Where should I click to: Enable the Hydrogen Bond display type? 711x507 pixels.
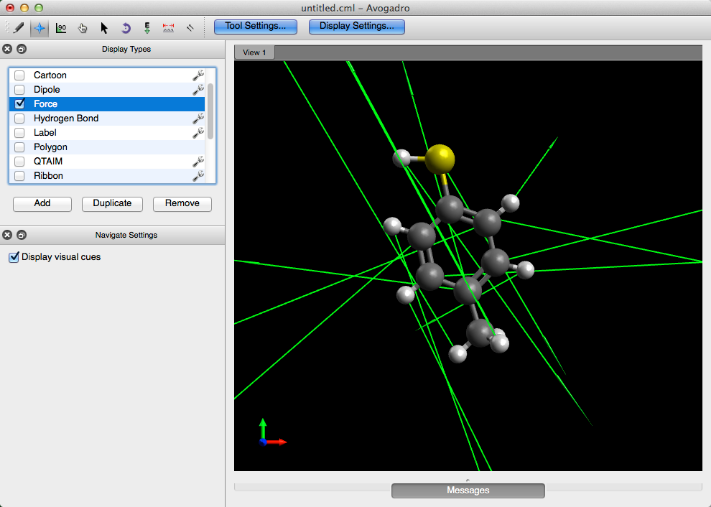tap(19, 118)
